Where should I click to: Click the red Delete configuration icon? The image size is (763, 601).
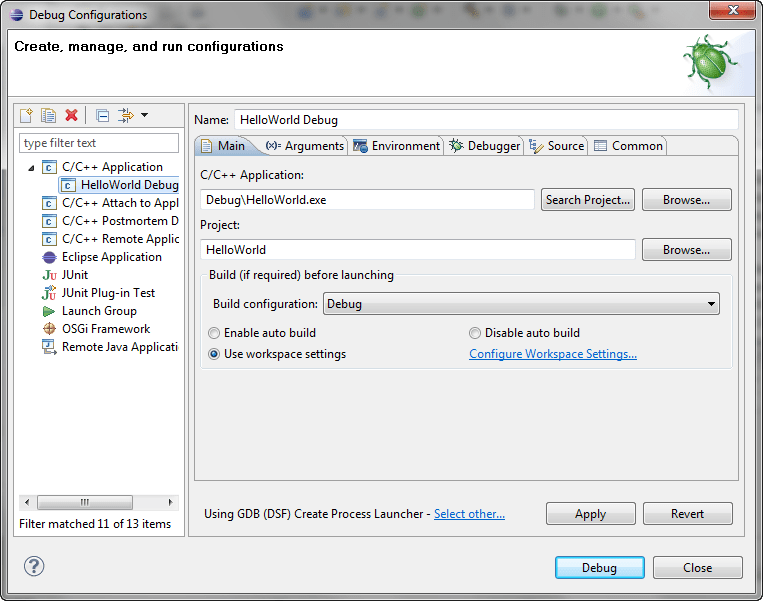[x=72, y=115]
